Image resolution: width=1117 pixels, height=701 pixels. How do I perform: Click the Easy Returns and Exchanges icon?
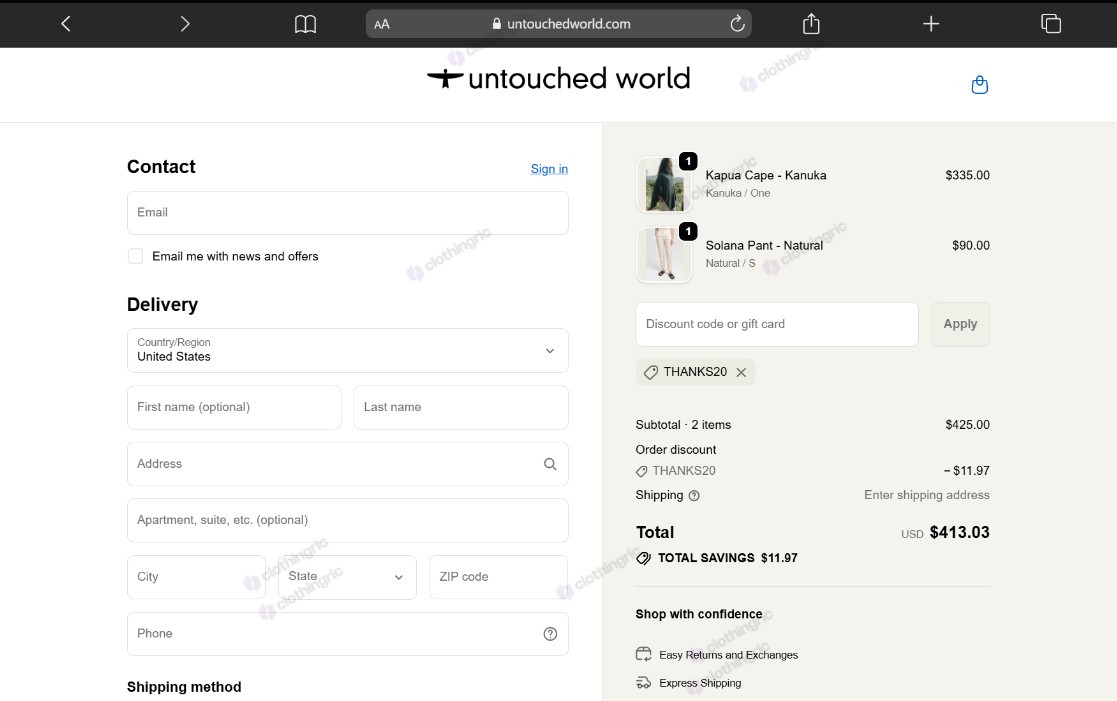(643, 654)
